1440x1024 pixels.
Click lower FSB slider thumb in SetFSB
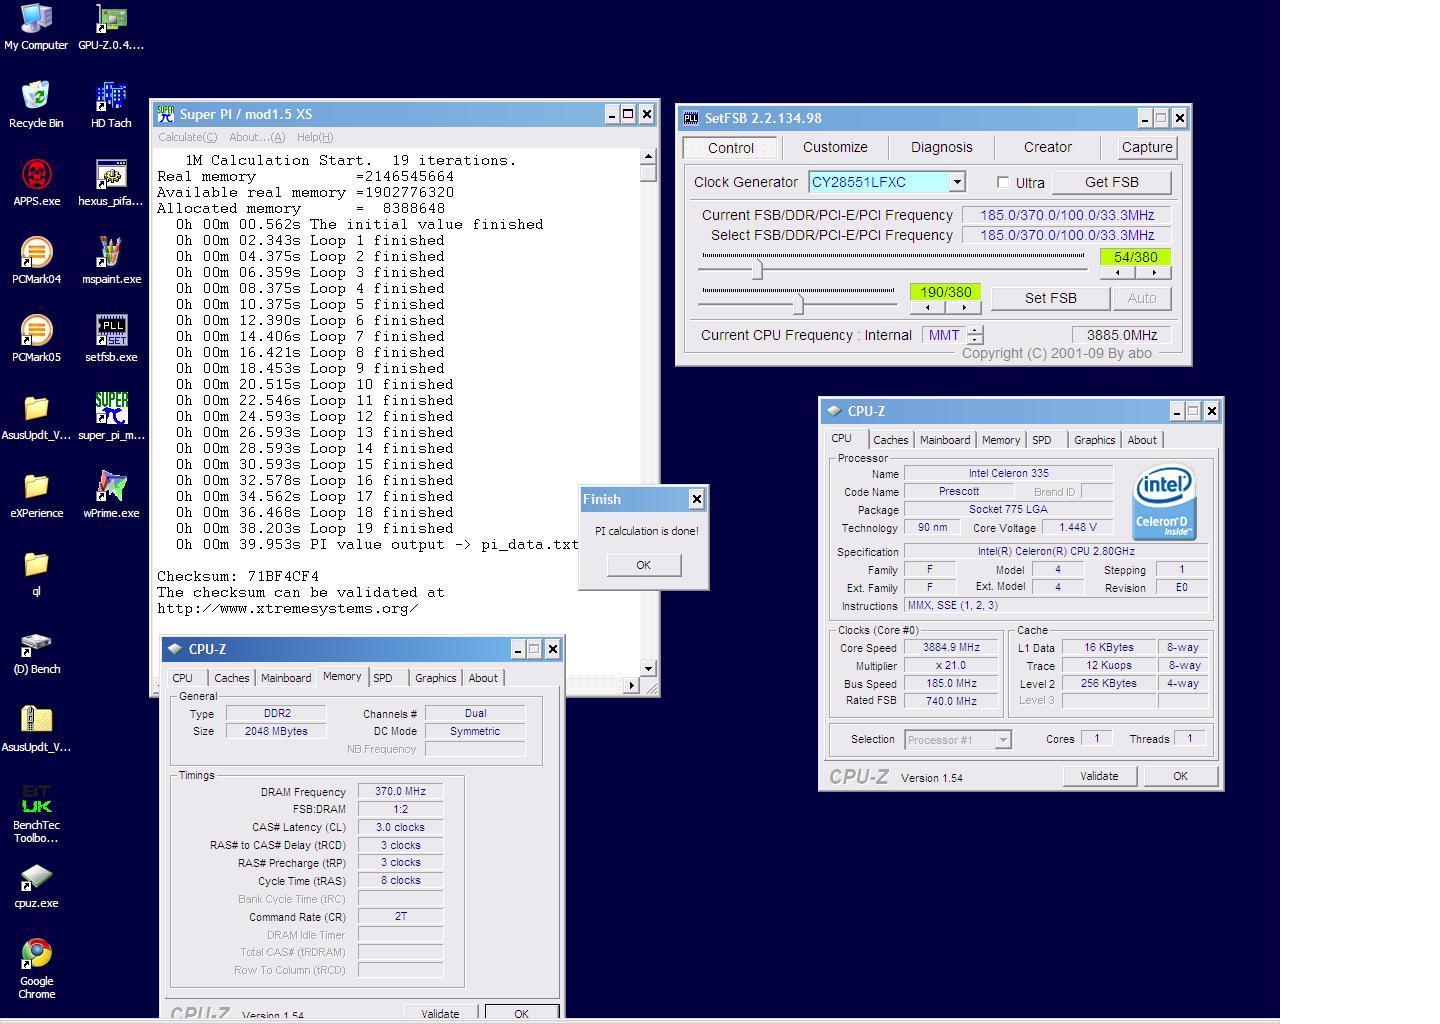[x=798, y=303]
